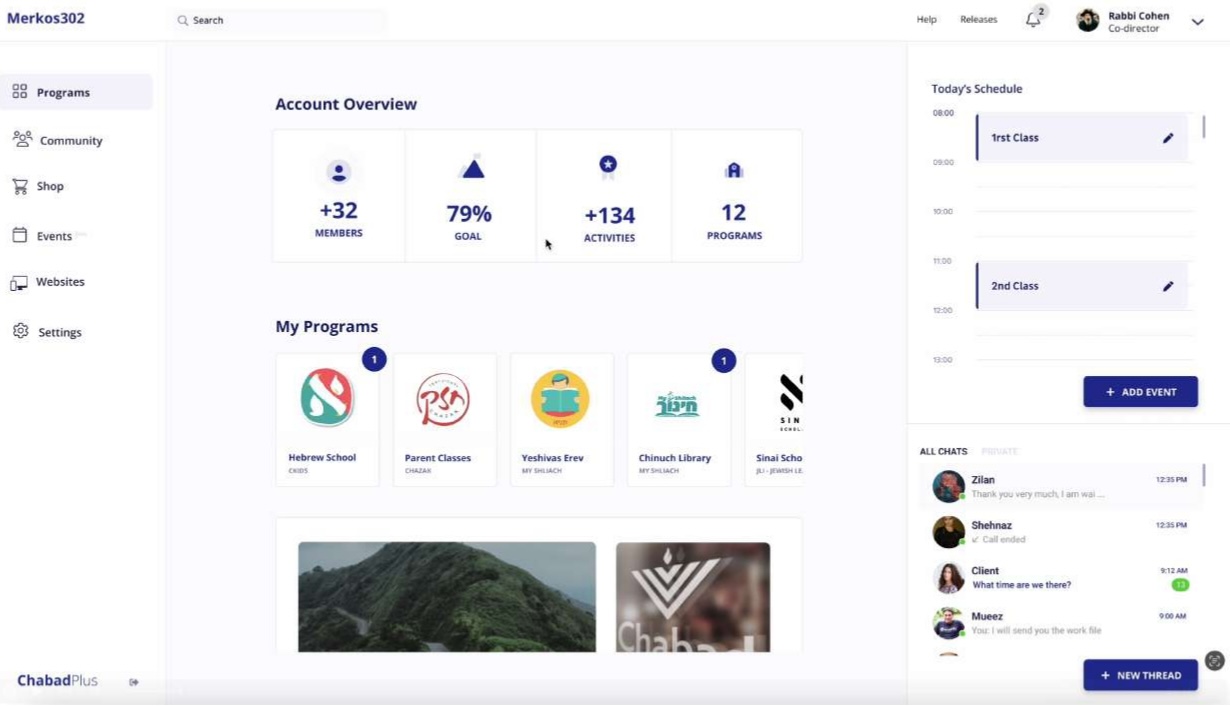Image resolution: width=1230 pixels, height=706 pixels.
Task: Click the Programs grid icon
Action: [20, 92]
